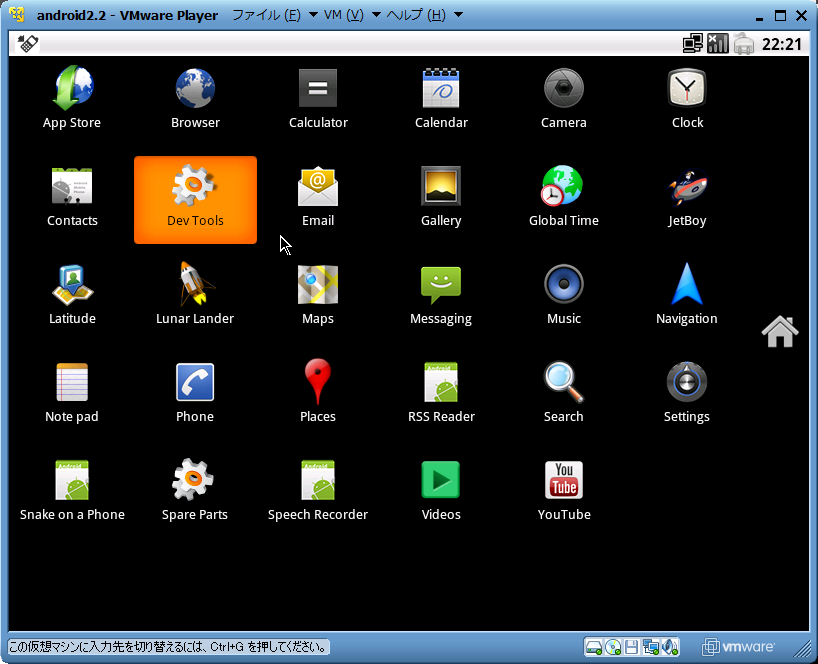Open the ファイル (F) menu

pyautogui.click(x=267, y=15)
